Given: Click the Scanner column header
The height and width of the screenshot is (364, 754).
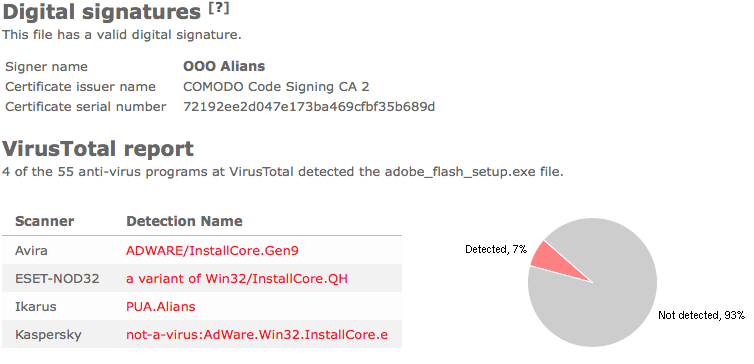Looking at the screenshot, I should (x=45, y=221).
